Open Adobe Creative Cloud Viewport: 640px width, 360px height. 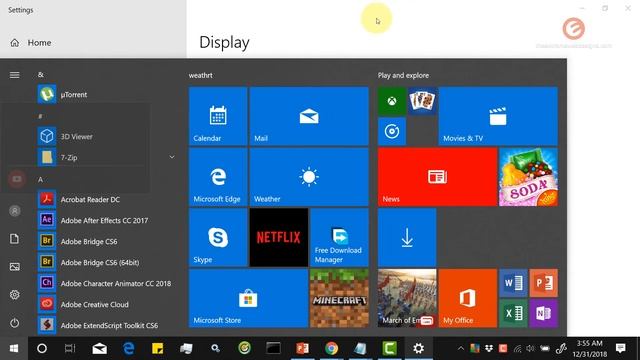[107, 304]
